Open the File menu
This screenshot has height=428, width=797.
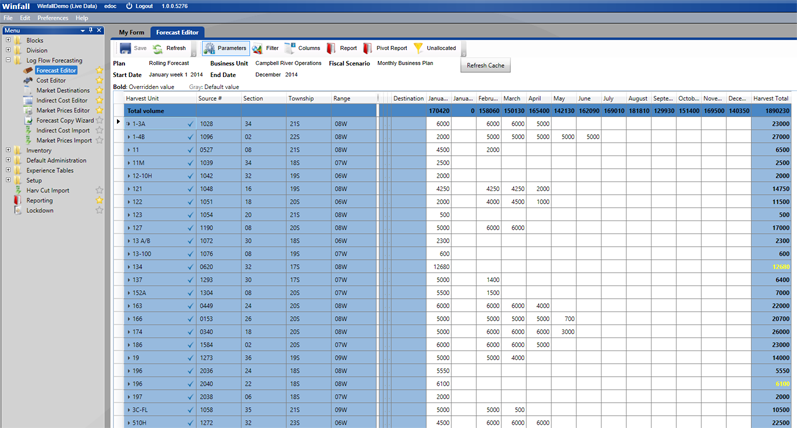coord(8,18)
